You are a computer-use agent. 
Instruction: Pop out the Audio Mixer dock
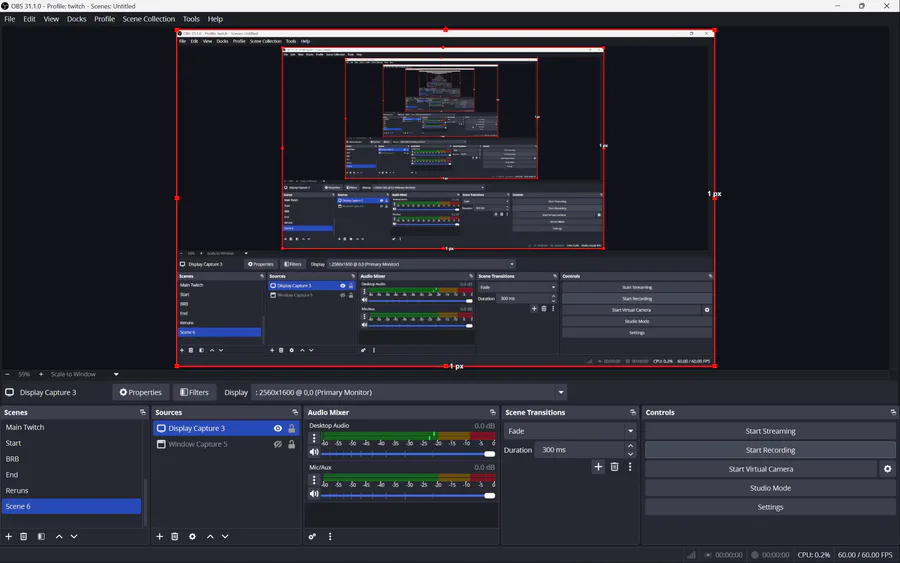coord(492,412)
